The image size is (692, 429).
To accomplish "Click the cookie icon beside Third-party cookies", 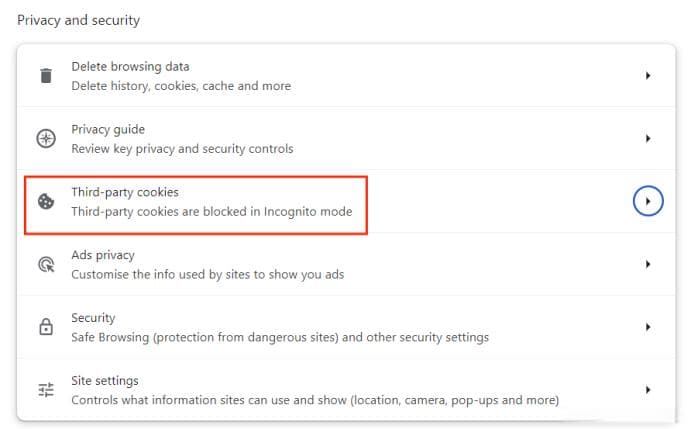I will 46,201.
